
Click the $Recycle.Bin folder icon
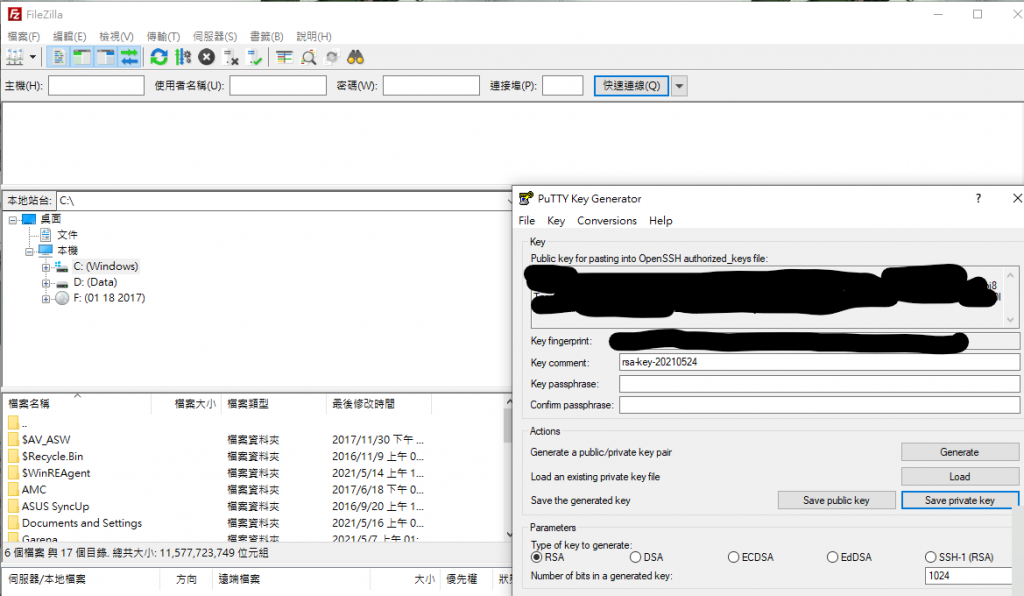(x=13, y=456)
